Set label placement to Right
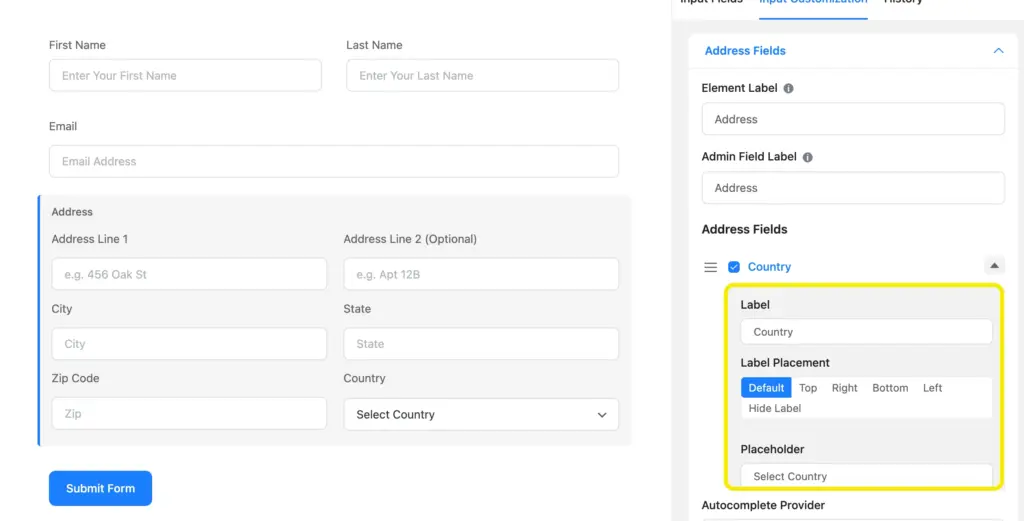 (844, 388)
